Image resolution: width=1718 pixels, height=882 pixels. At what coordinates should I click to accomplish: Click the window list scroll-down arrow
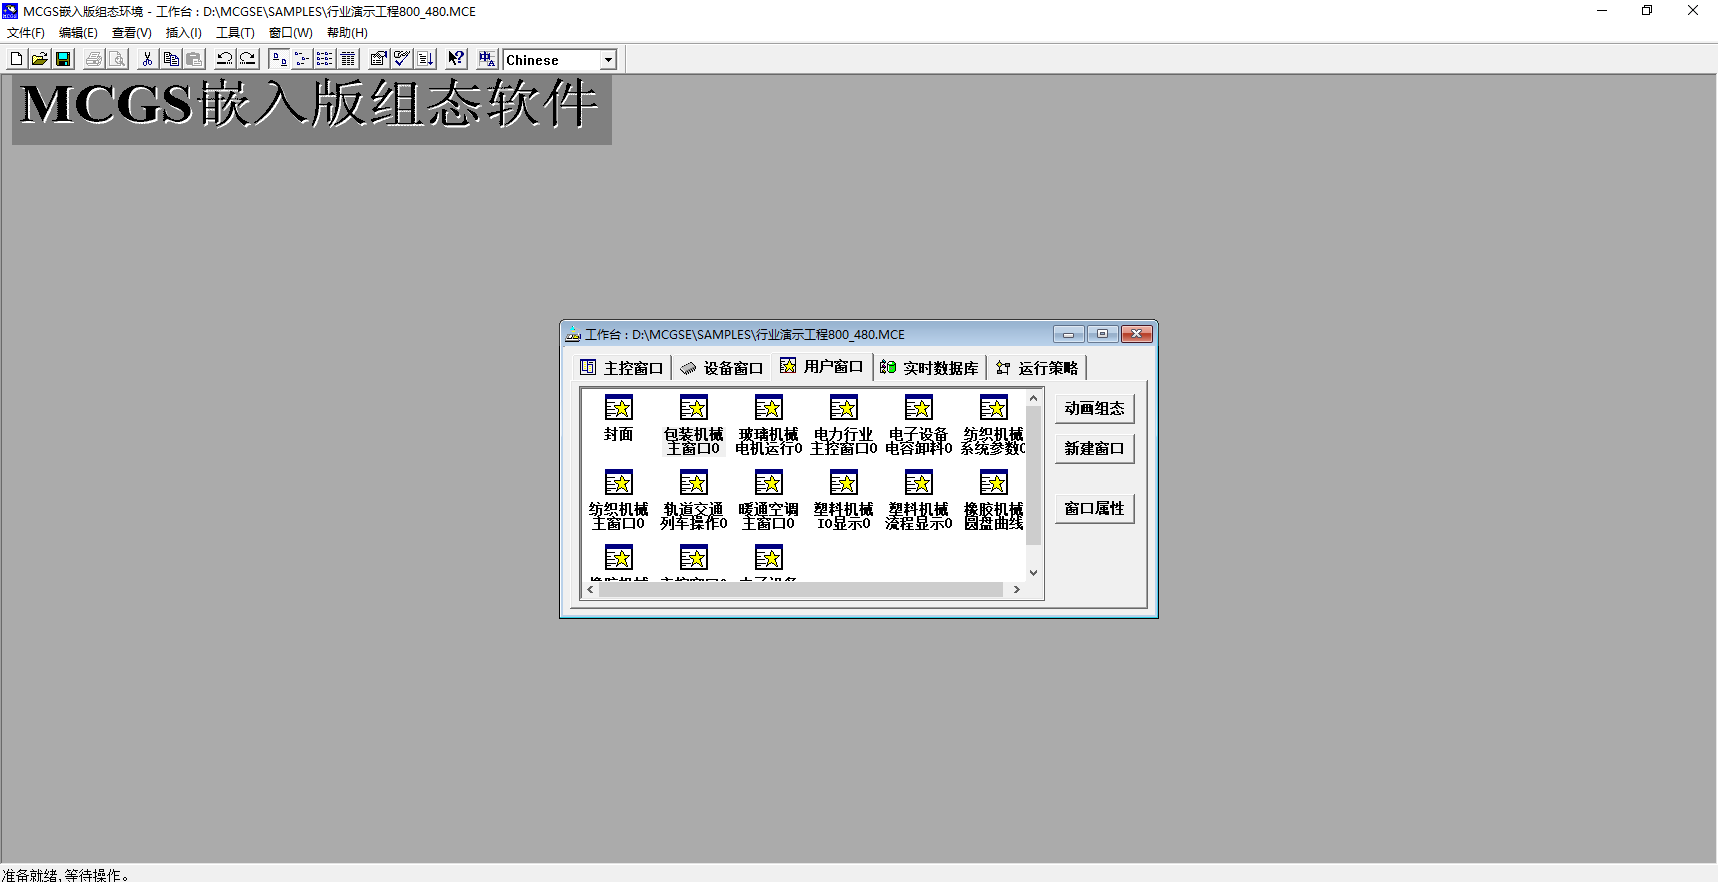click(1034, 573)
